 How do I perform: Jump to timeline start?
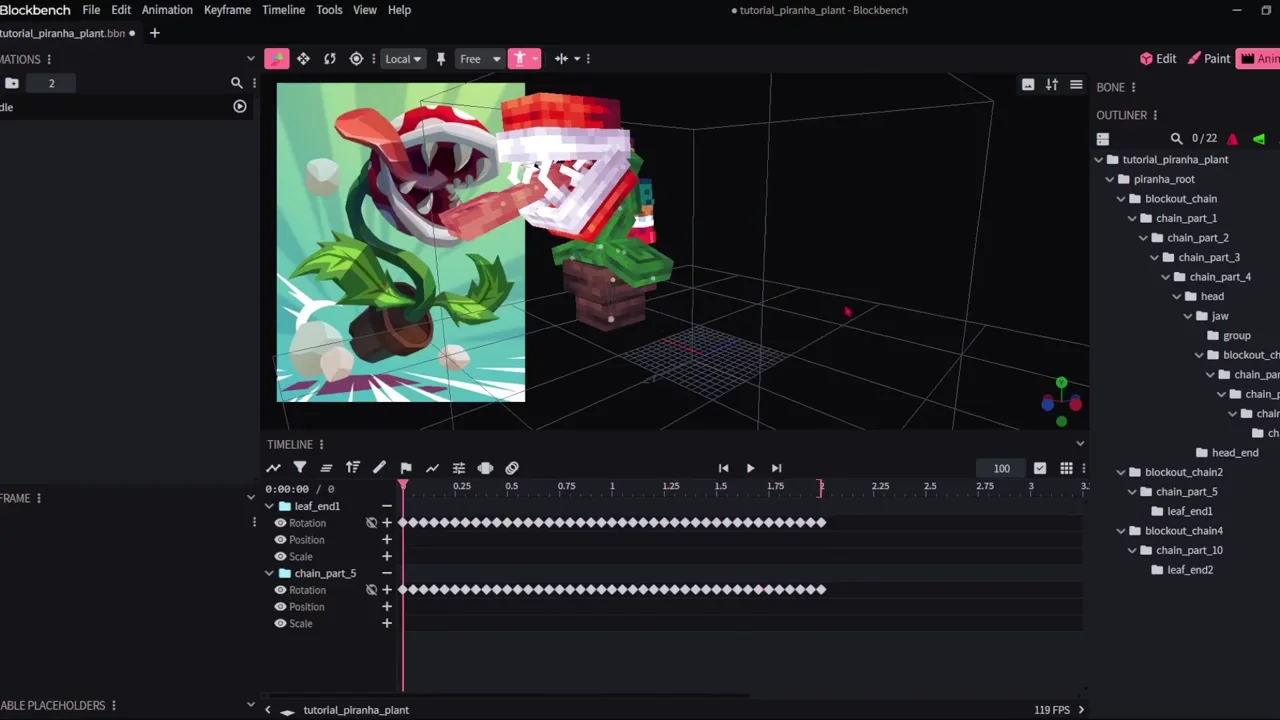tap(723, 468)
